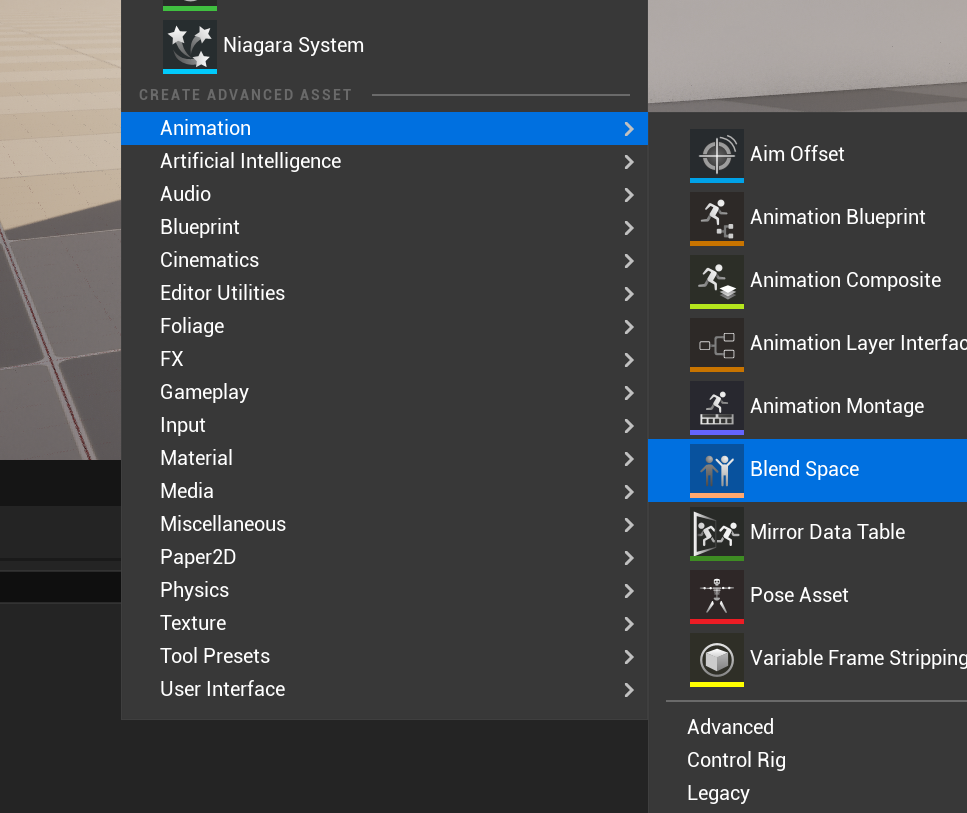This screenshot has height=813, width=967.
Task: Expand the Input submenu arrow
Action: [628, 426]
